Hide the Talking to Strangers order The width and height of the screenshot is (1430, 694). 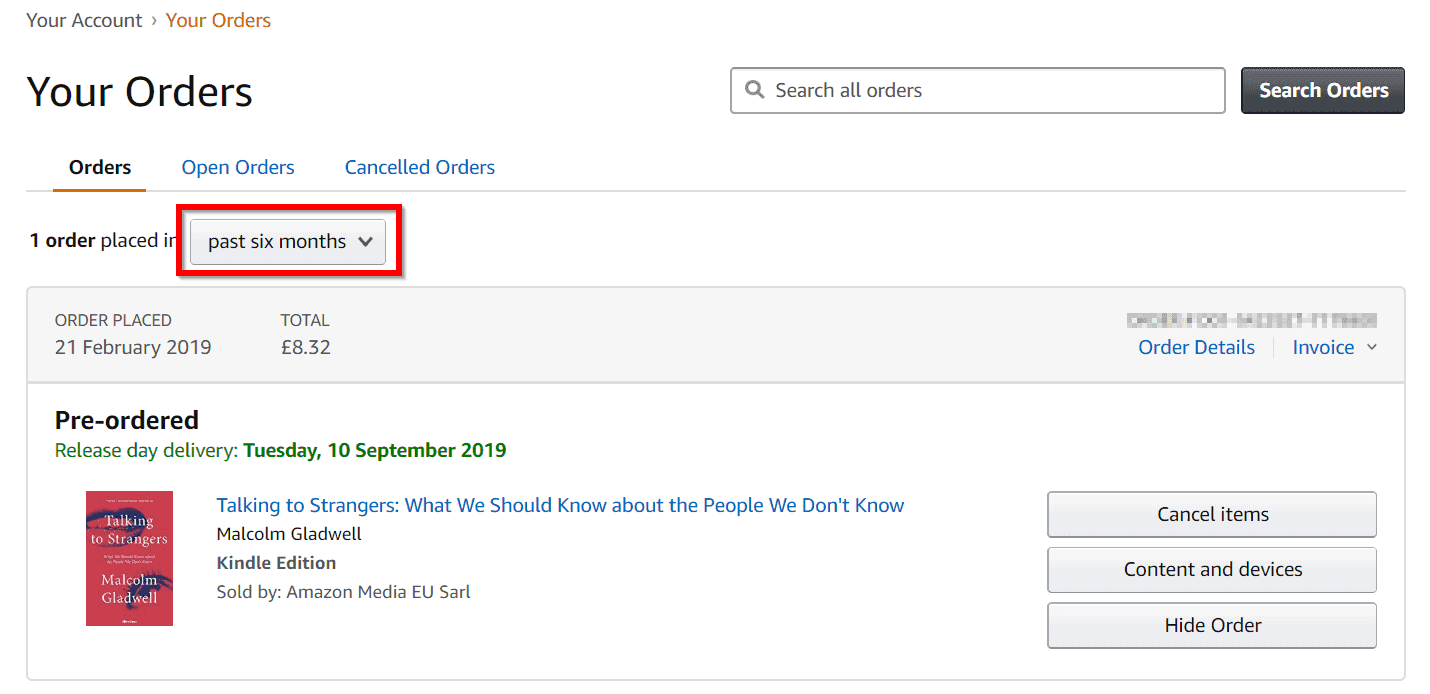pyautogui.click(x=1211, y=625)
